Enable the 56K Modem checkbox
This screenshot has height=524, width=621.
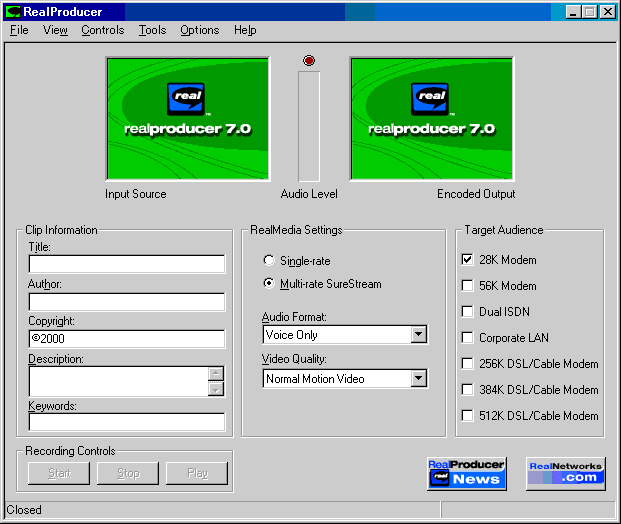coord(467,286)
